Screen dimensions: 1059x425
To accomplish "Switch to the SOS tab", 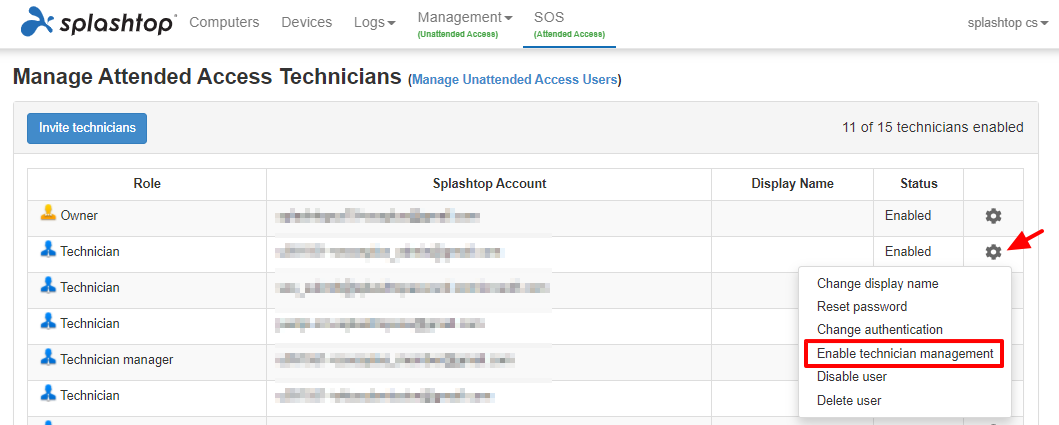I will tap(569, 24).
